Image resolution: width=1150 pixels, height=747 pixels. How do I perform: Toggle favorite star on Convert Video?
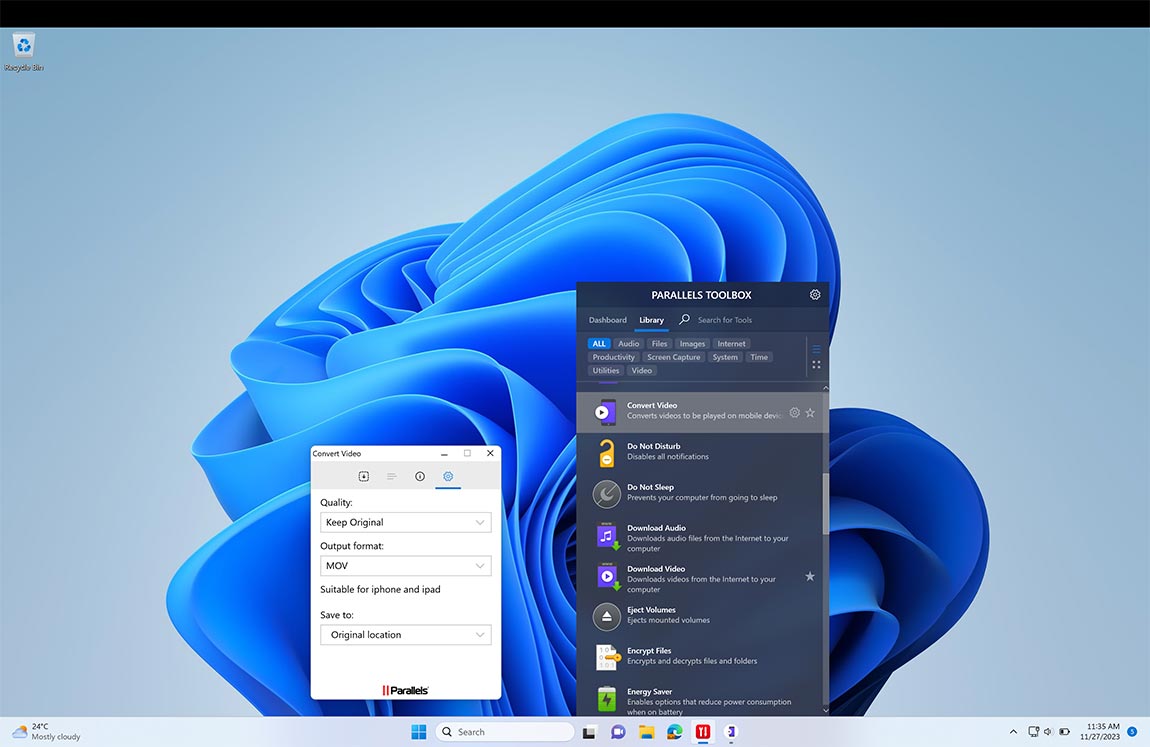[810, 412]
